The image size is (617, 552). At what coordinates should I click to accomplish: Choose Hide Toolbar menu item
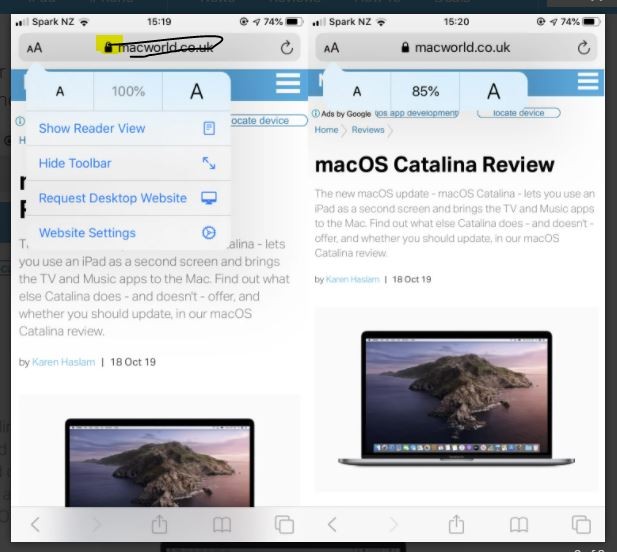[128, 163]
